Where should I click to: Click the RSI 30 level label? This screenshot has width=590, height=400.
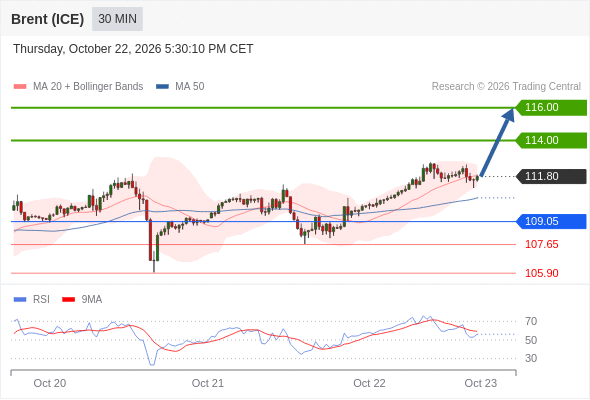click(x=531, y=358)
